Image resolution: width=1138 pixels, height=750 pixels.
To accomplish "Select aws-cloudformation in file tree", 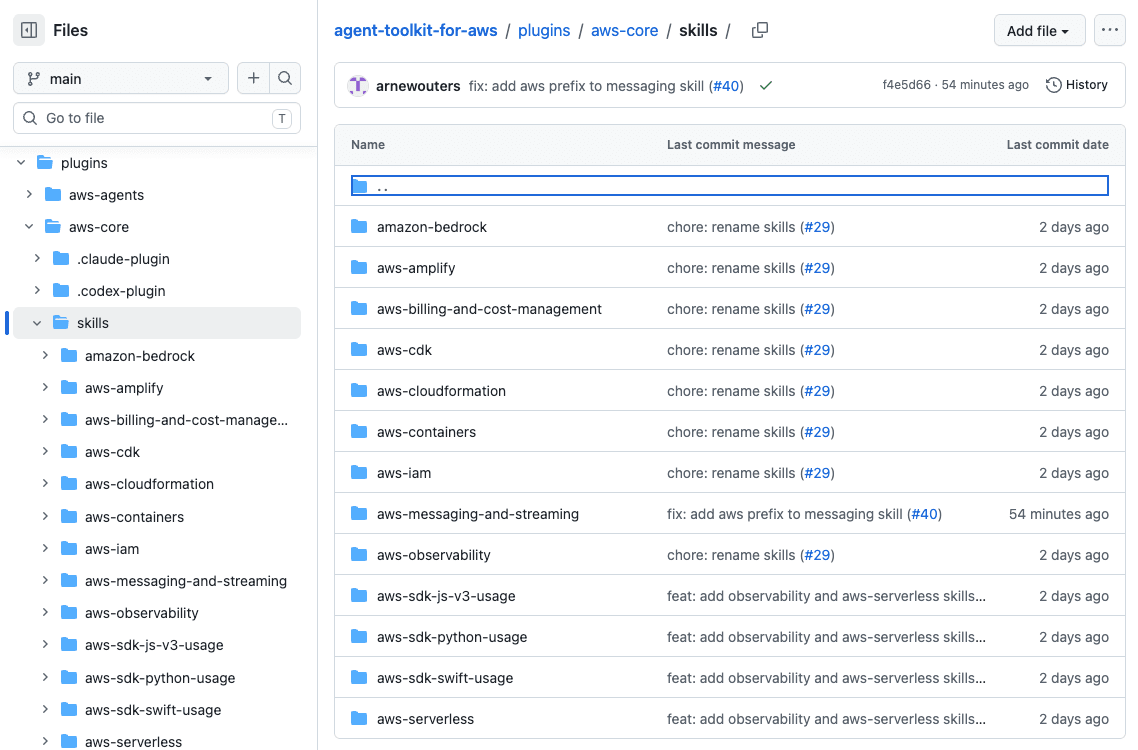I will point(150,484).
